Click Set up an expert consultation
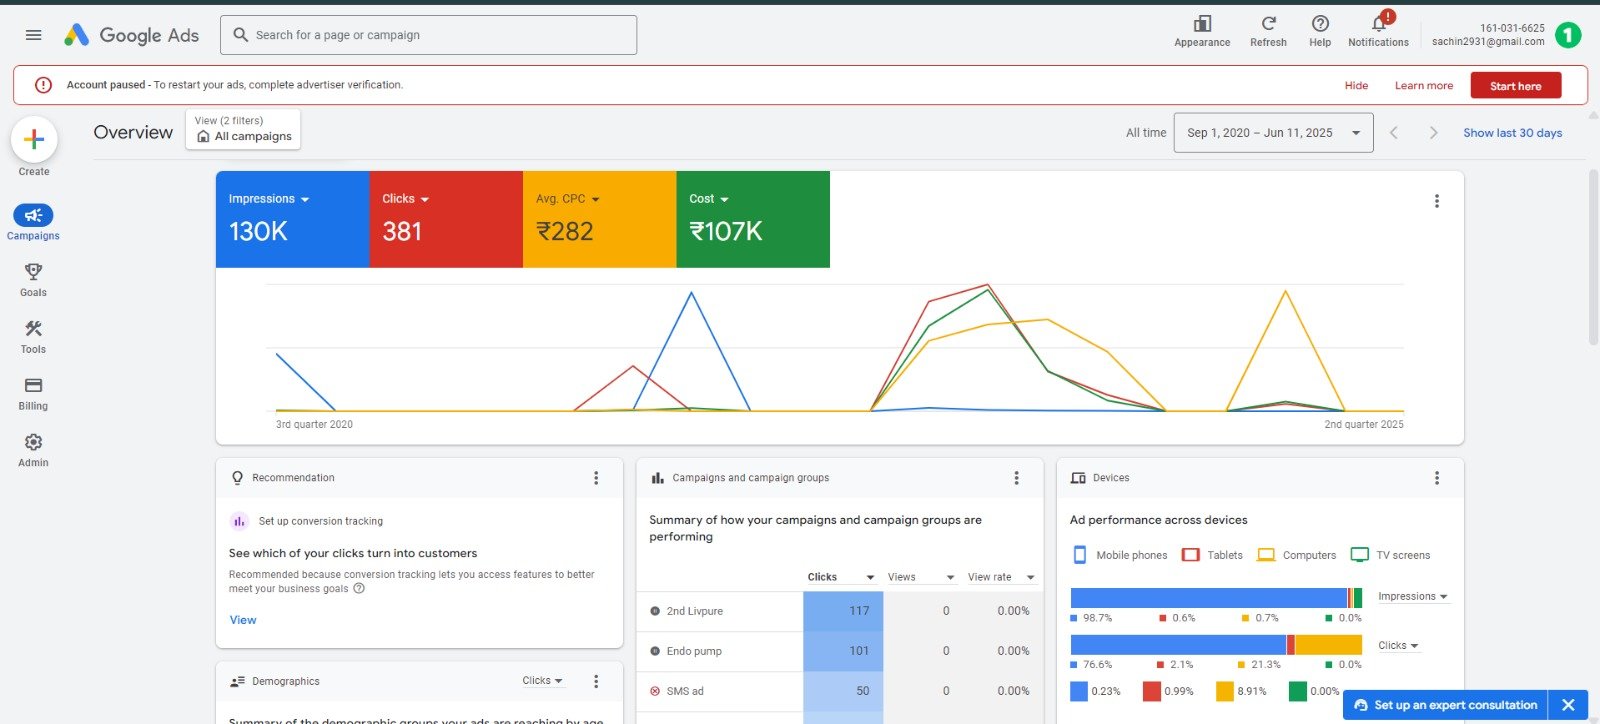The width and height of the screenshot is (1600, 724). coord(1445,705)
